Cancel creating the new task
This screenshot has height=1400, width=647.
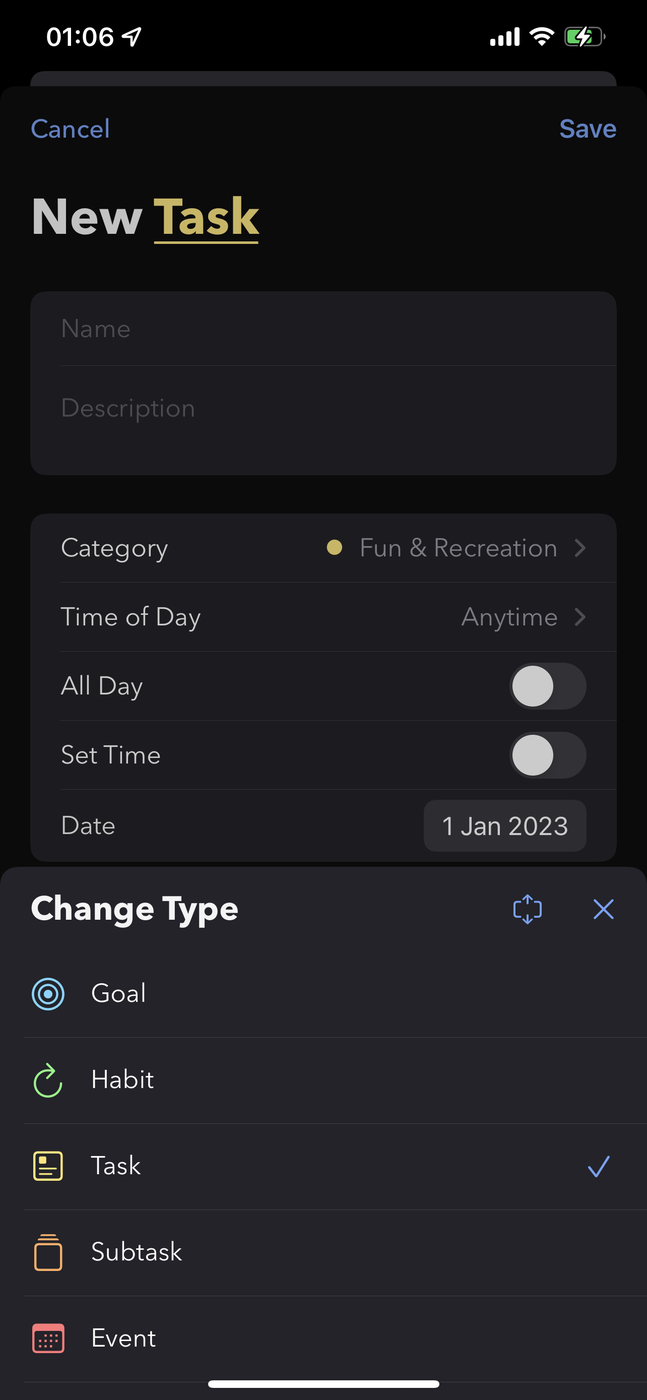click(70, 129)
